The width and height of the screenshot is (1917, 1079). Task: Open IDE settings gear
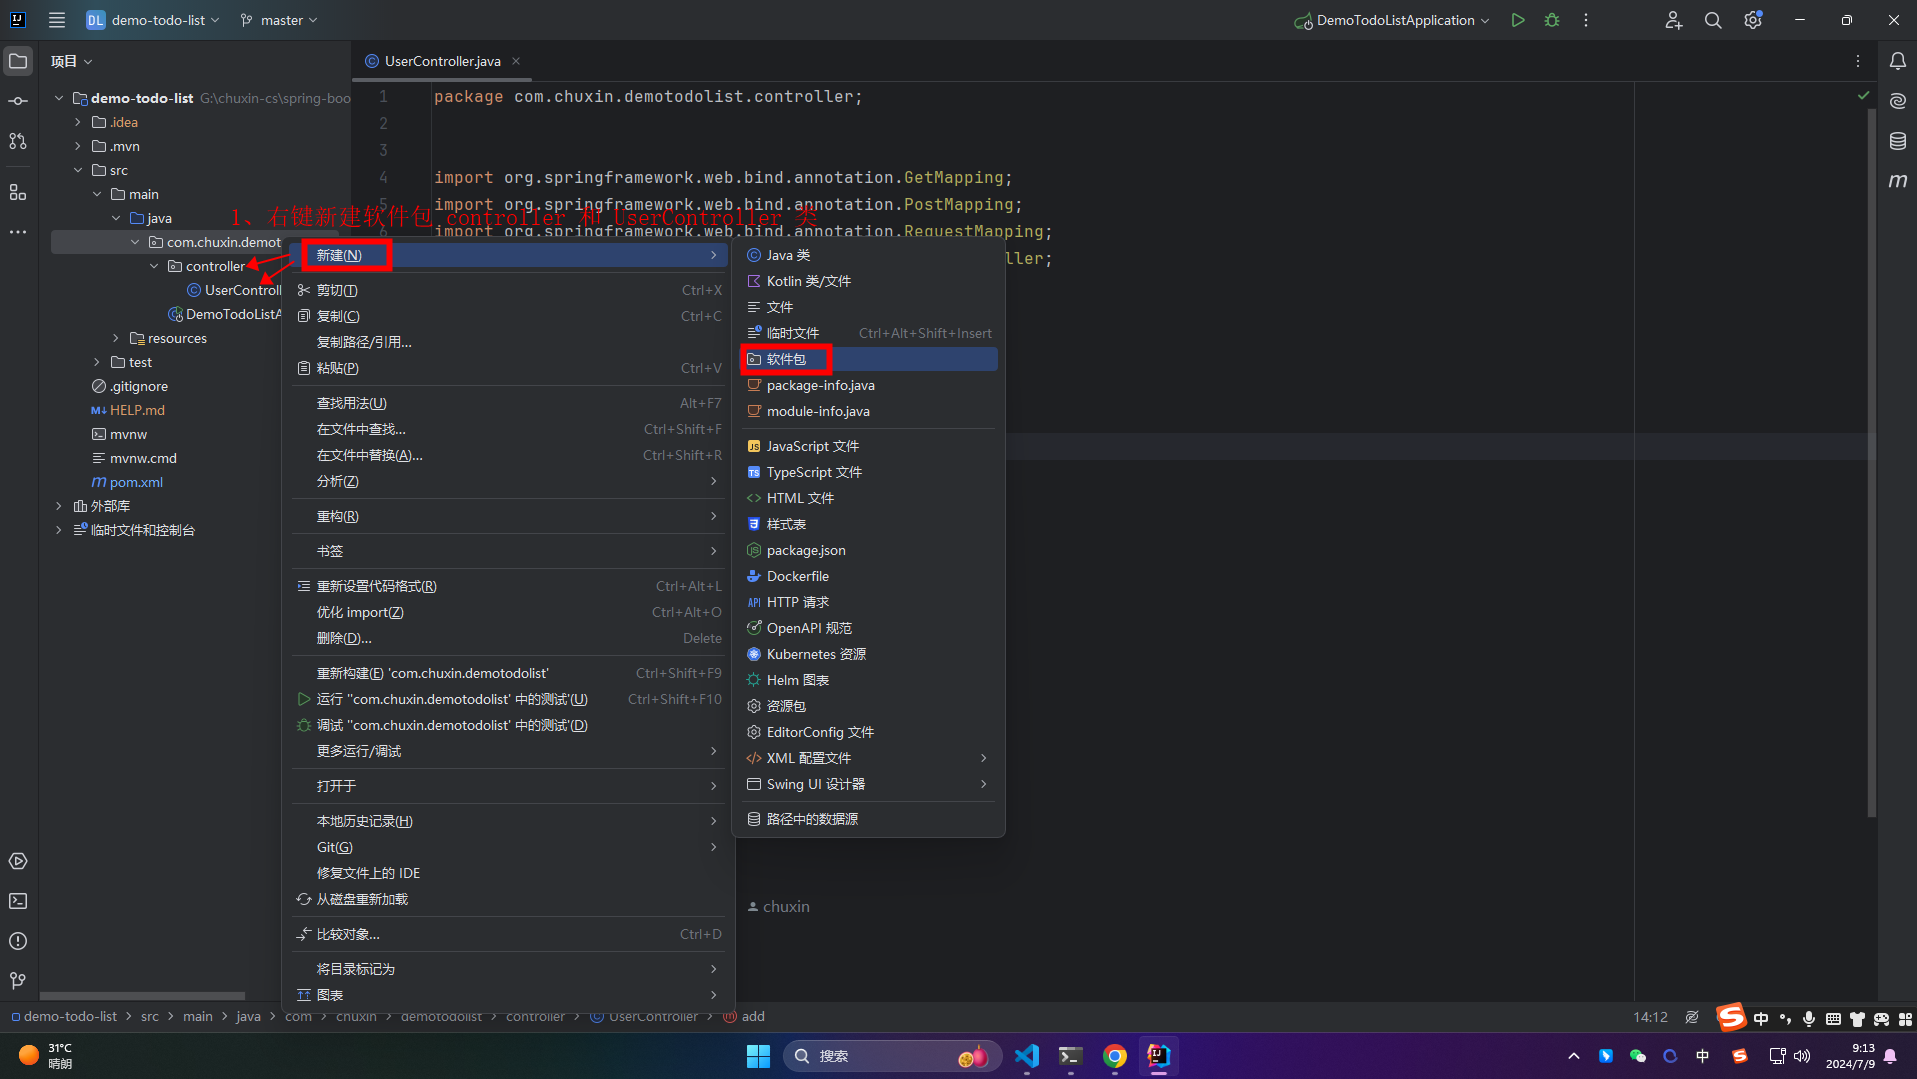click(x=1753, y=20)
